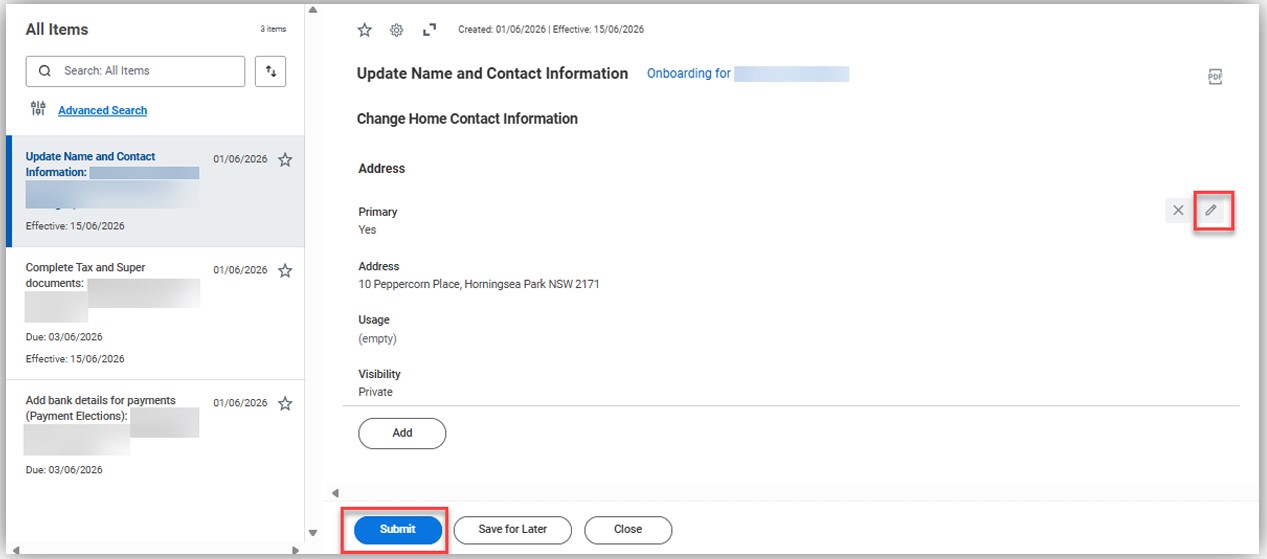
Task: Click the scroll down arrow at pane bottom
Action: pyautogui.click(x=312, y=533)
